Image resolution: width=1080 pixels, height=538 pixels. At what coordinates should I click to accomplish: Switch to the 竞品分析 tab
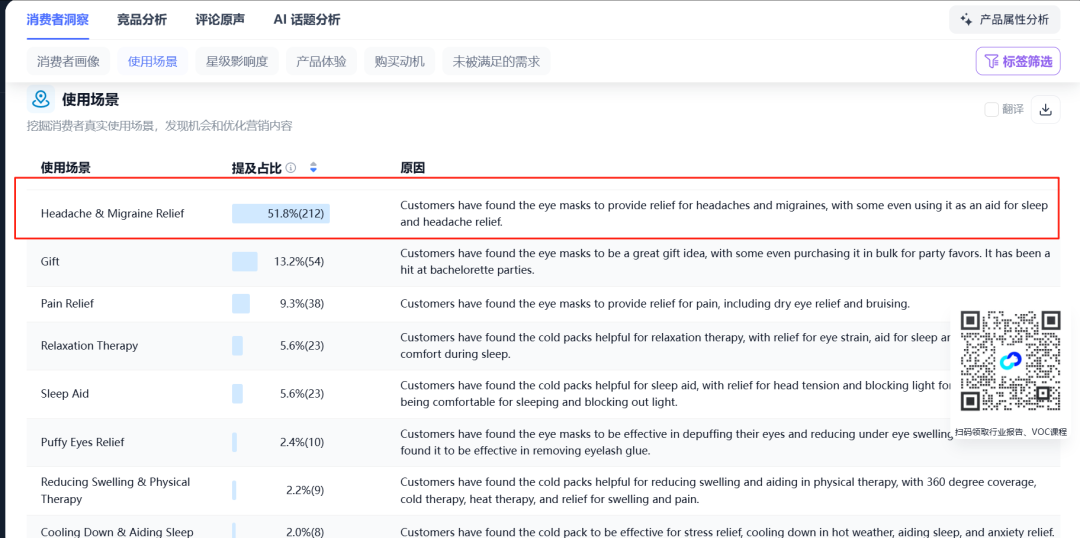coord(142,19)
